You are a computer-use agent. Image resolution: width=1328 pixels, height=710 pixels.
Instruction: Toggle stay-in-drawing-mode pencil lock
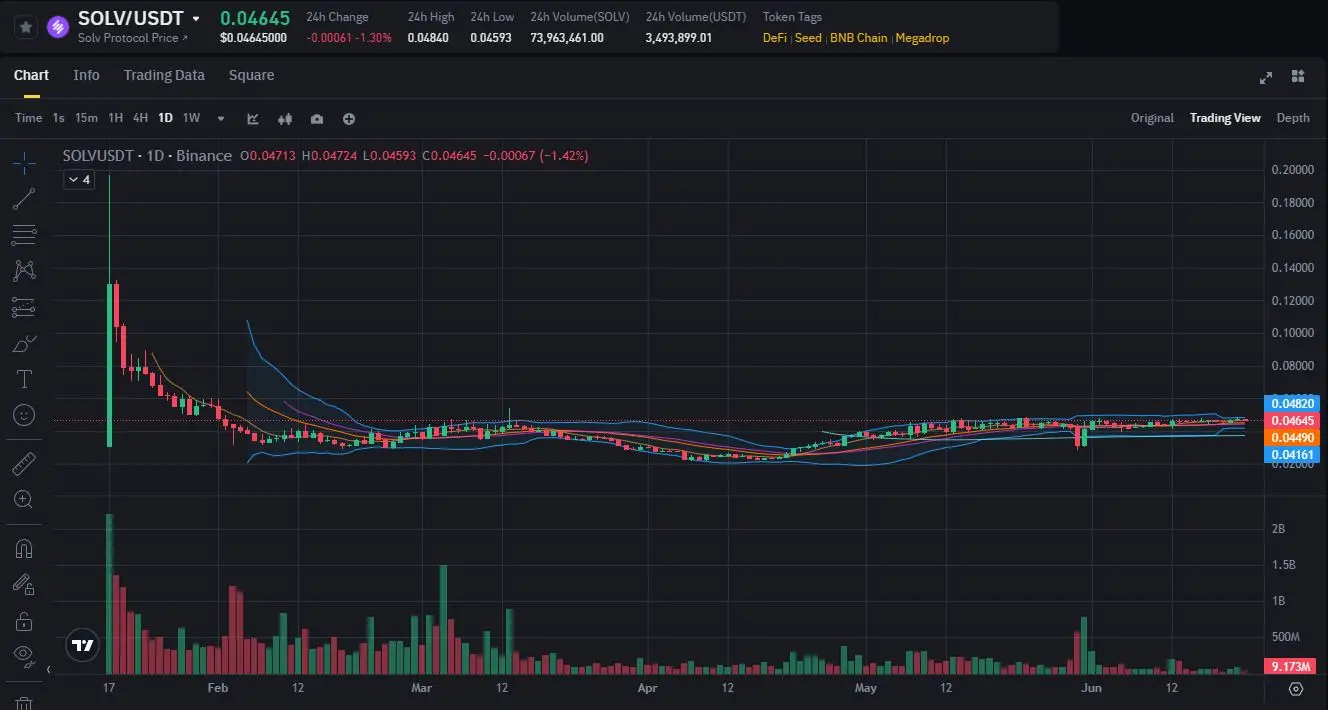pyautogui.click(x=25, y=584)
